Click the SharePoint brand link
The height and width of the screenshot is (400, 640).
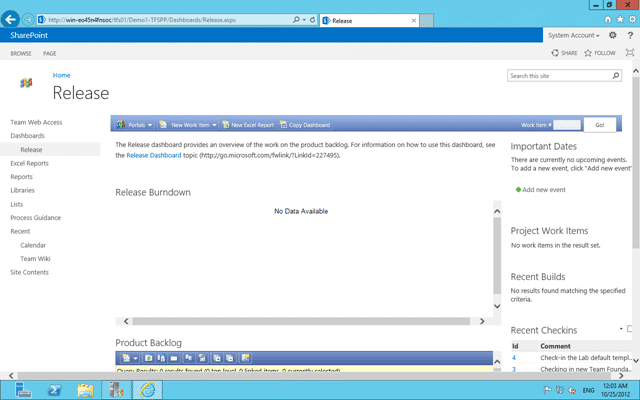click(x=29, y=35)
